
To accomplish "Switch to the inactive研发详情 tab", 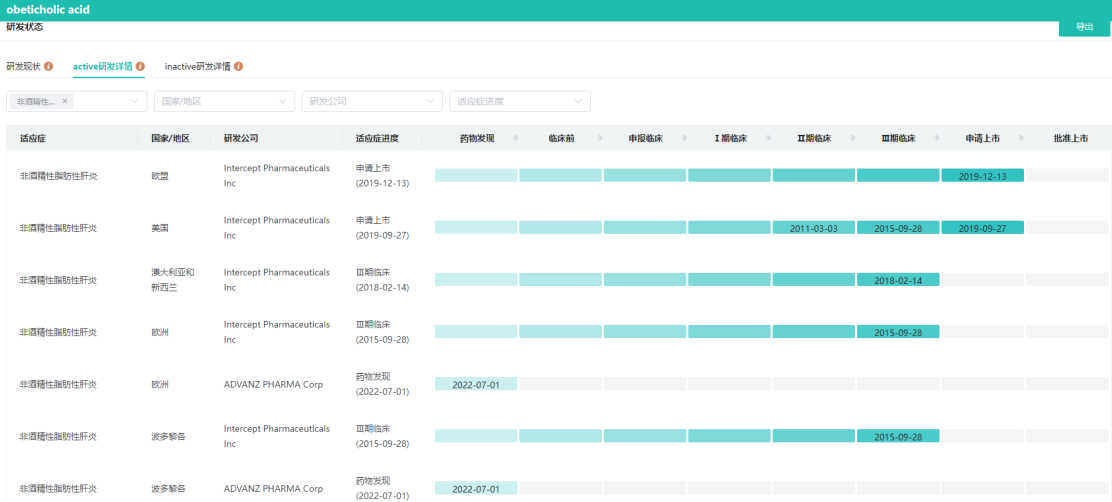I will coord(197,66).
